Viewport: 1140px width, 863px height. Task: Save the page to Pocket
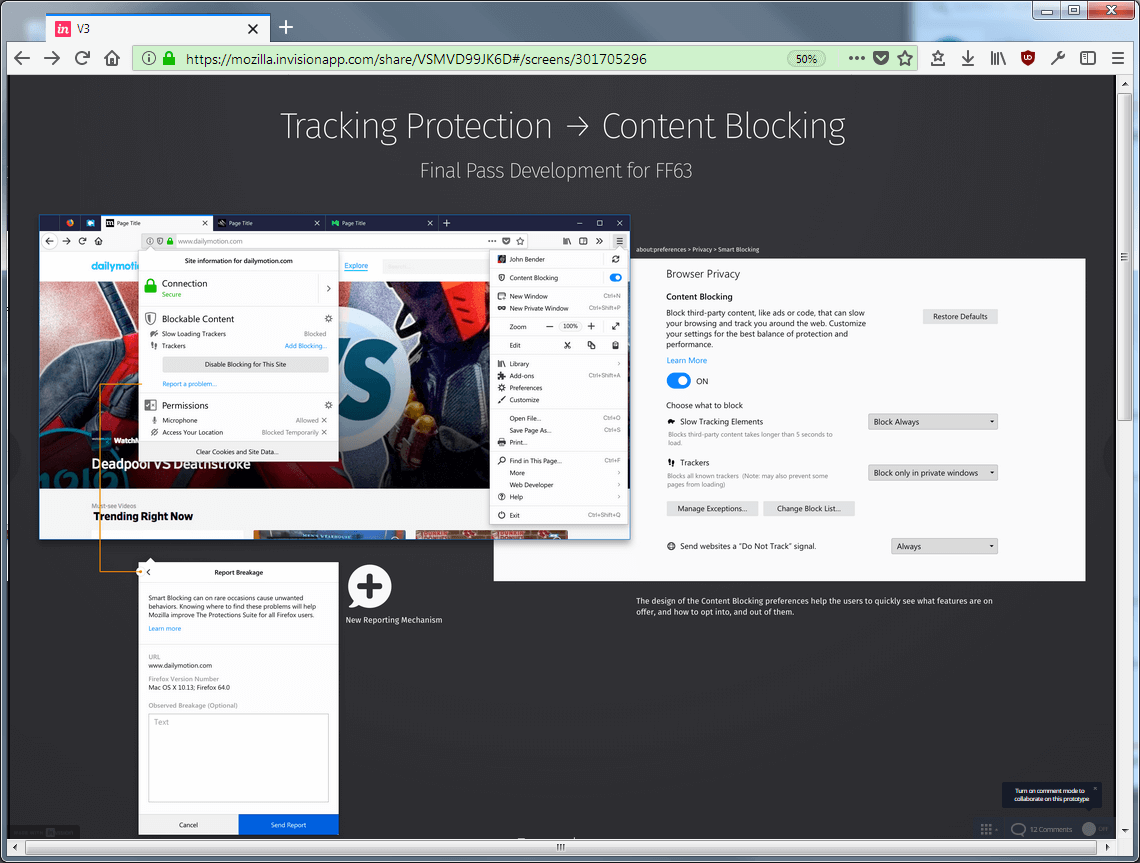coord(880,58)
